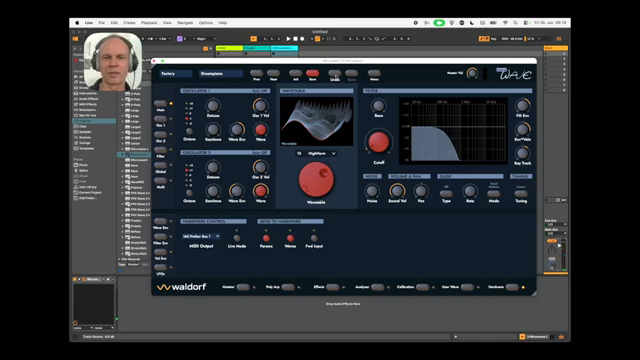Click the Glide Mode button
Screen dimensions: 640x360
(494, 194)
